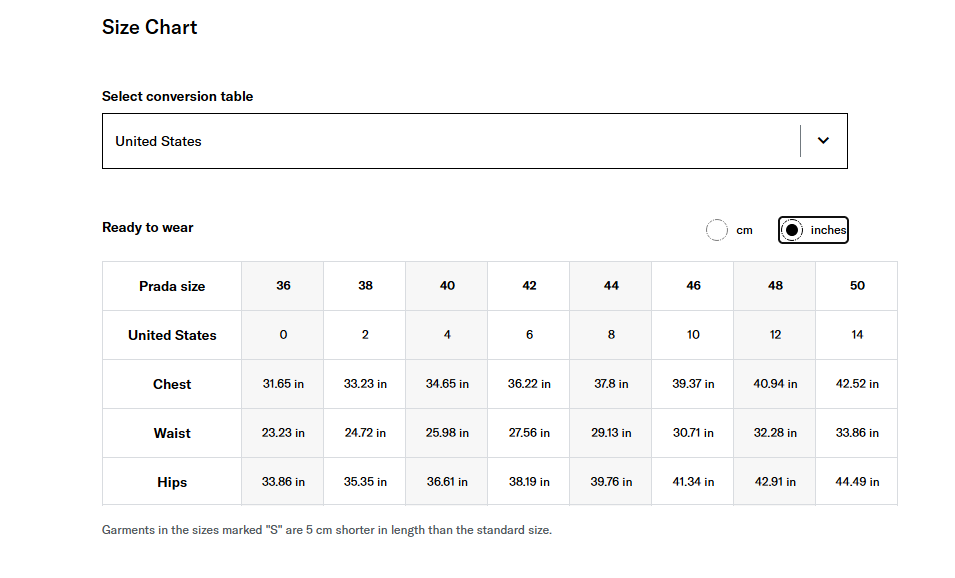Click the dropdown chevron arrow icon
The width and height of the screenshot is (955, 578).
(823, 141)
